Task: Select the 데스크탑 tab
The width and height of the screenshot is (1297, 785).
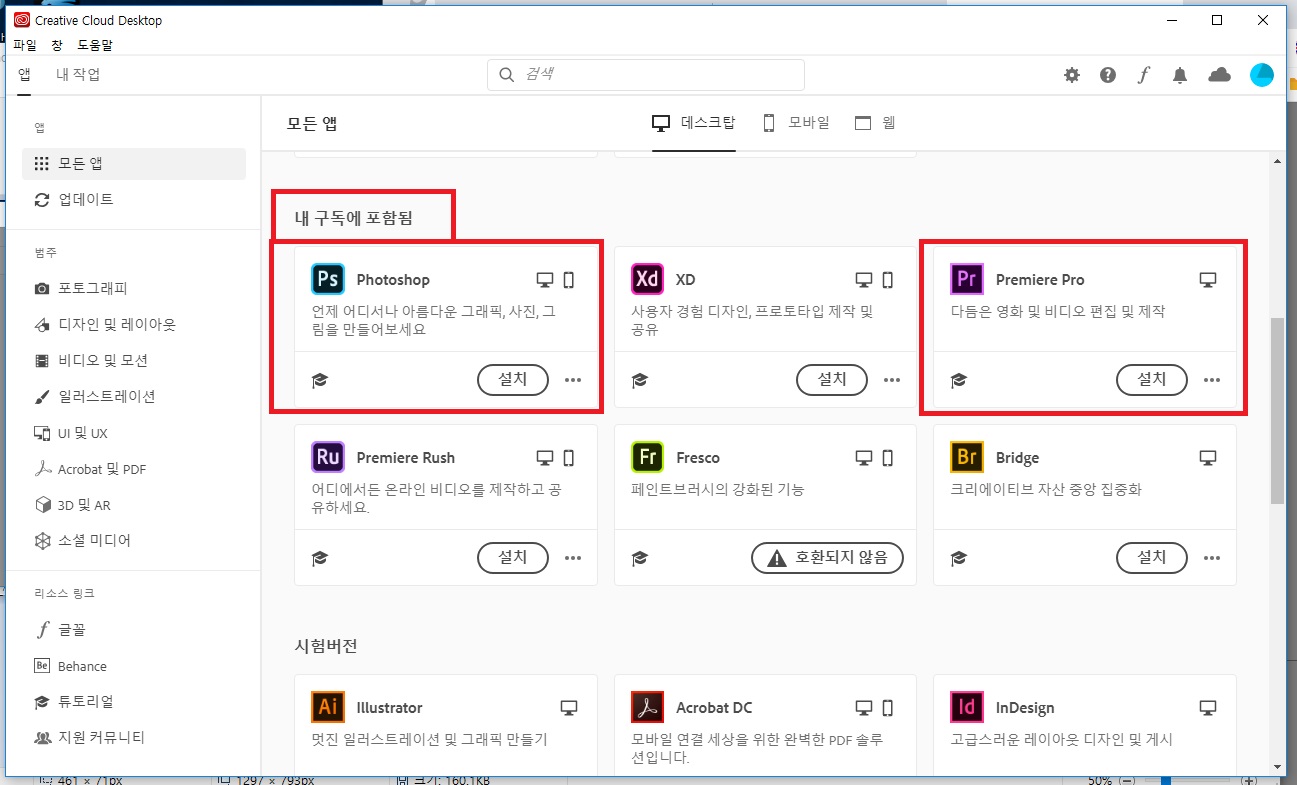Action: point(694,123)
